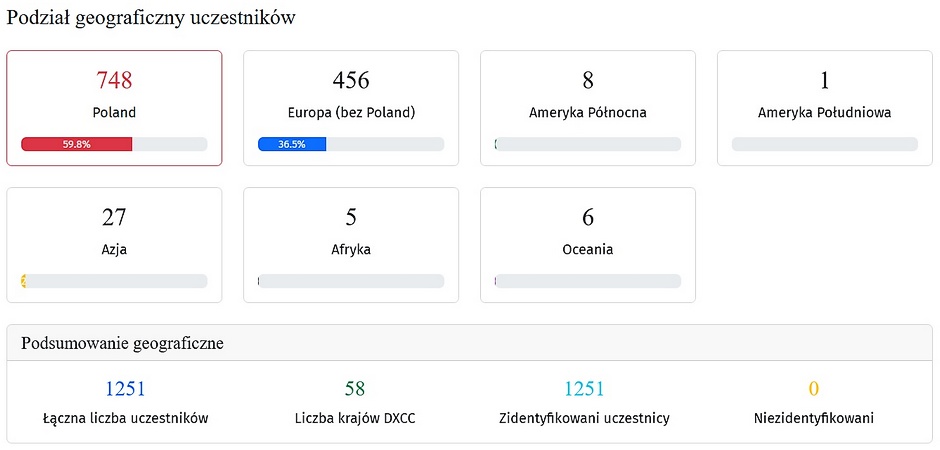Click the Podział geograficzny uczestników heading

151,18
